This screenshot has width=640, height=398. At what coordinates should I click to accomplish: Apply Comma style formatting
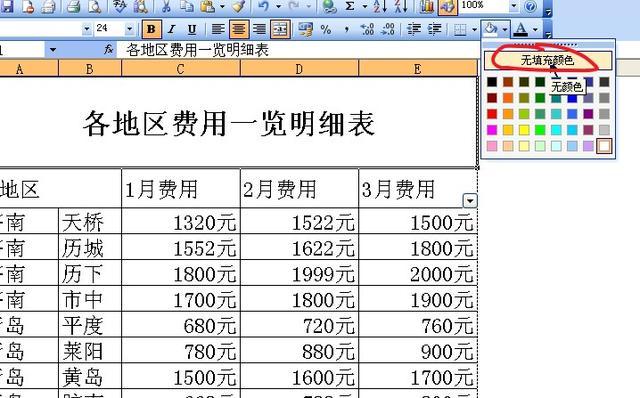coord(346,29)
